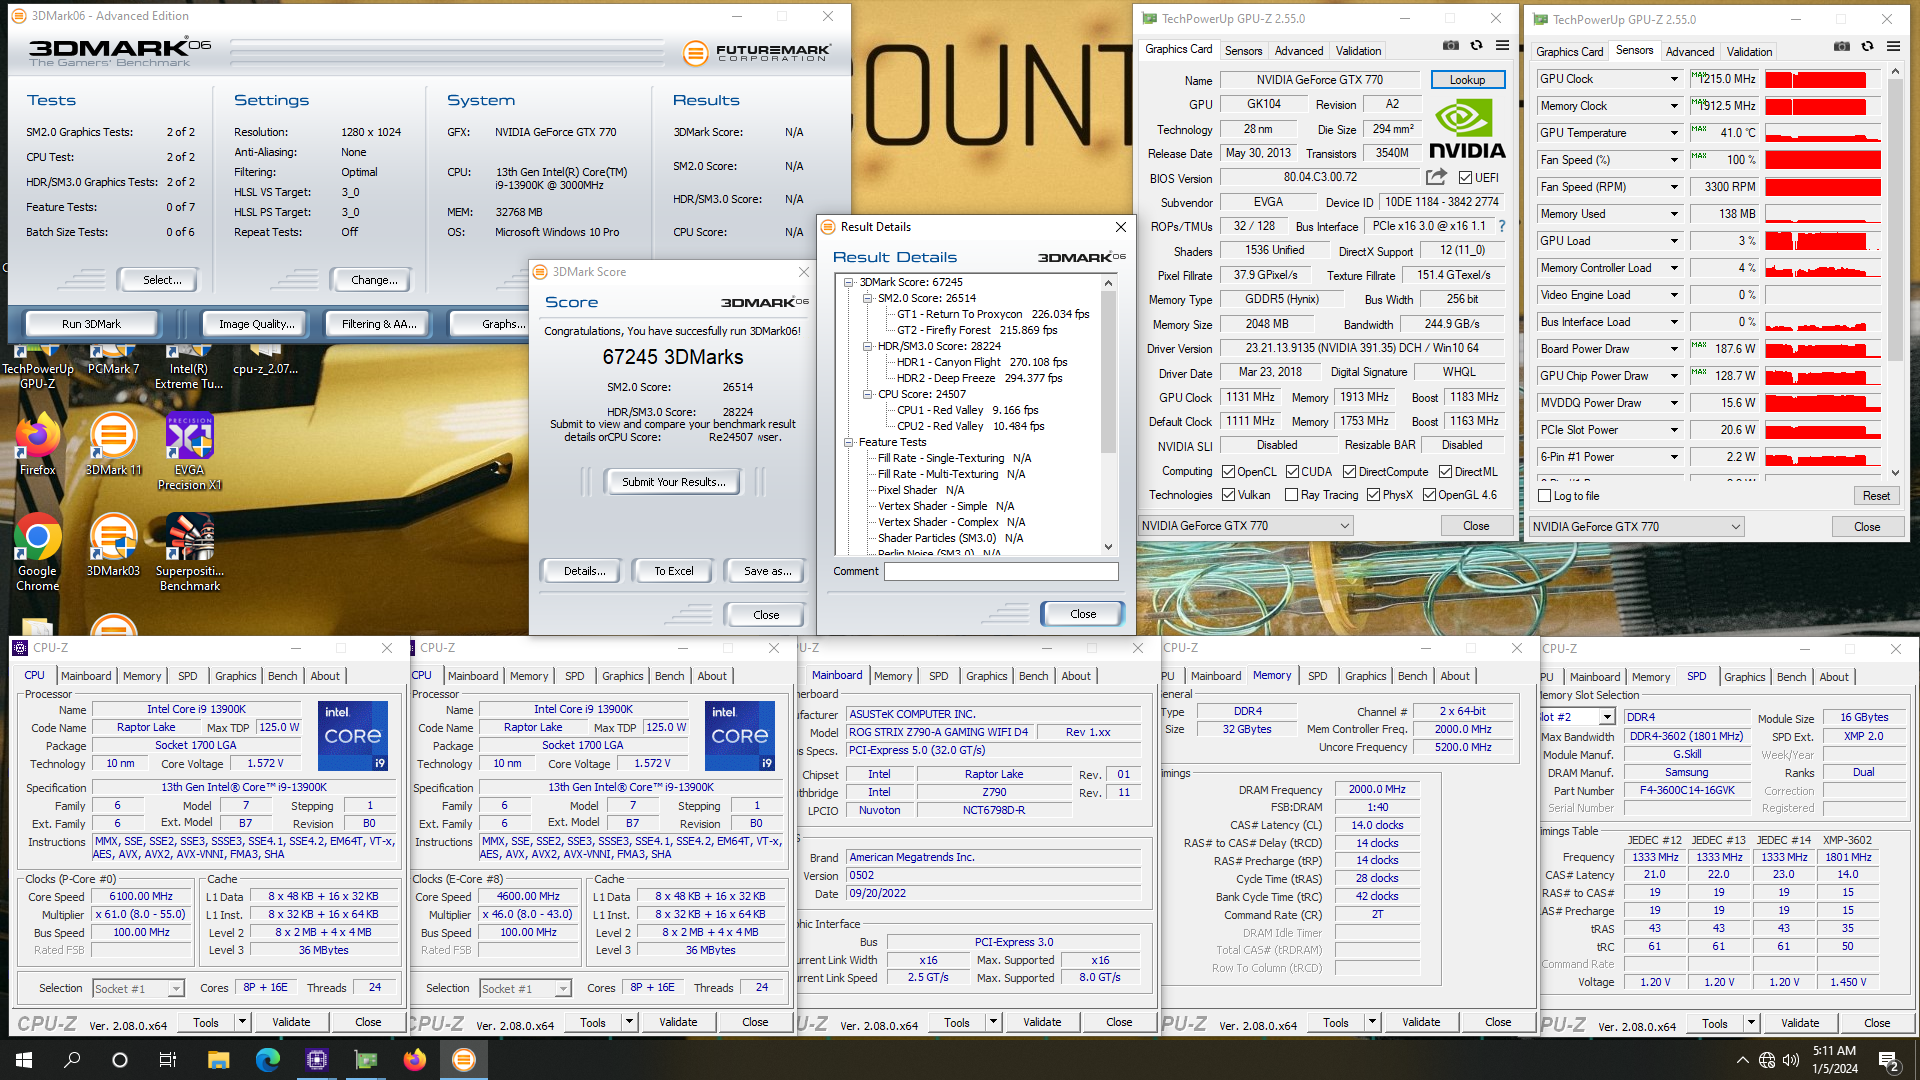Screen dimensions: 1920x1080
Task: Click the Result Details tree scrollbar
Action: pos(1108,415)
